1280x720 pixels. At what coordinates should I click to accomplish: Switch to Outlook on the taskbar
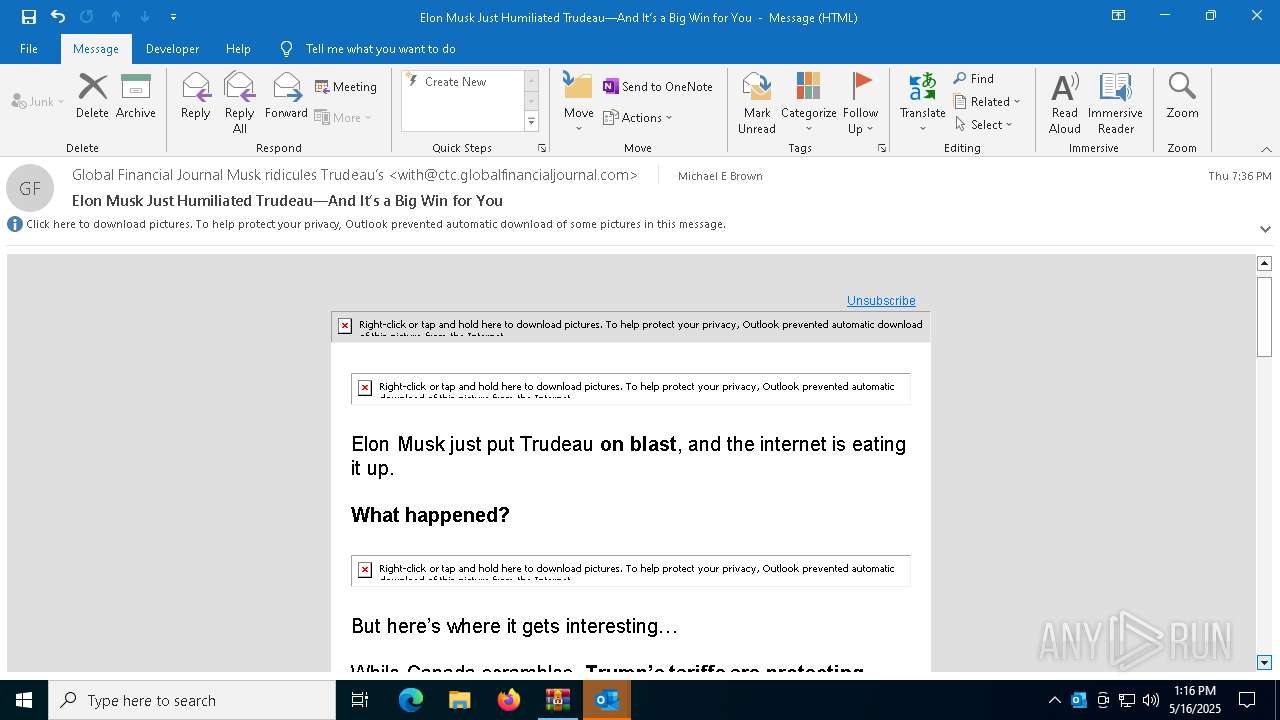[x=606, y=700]
